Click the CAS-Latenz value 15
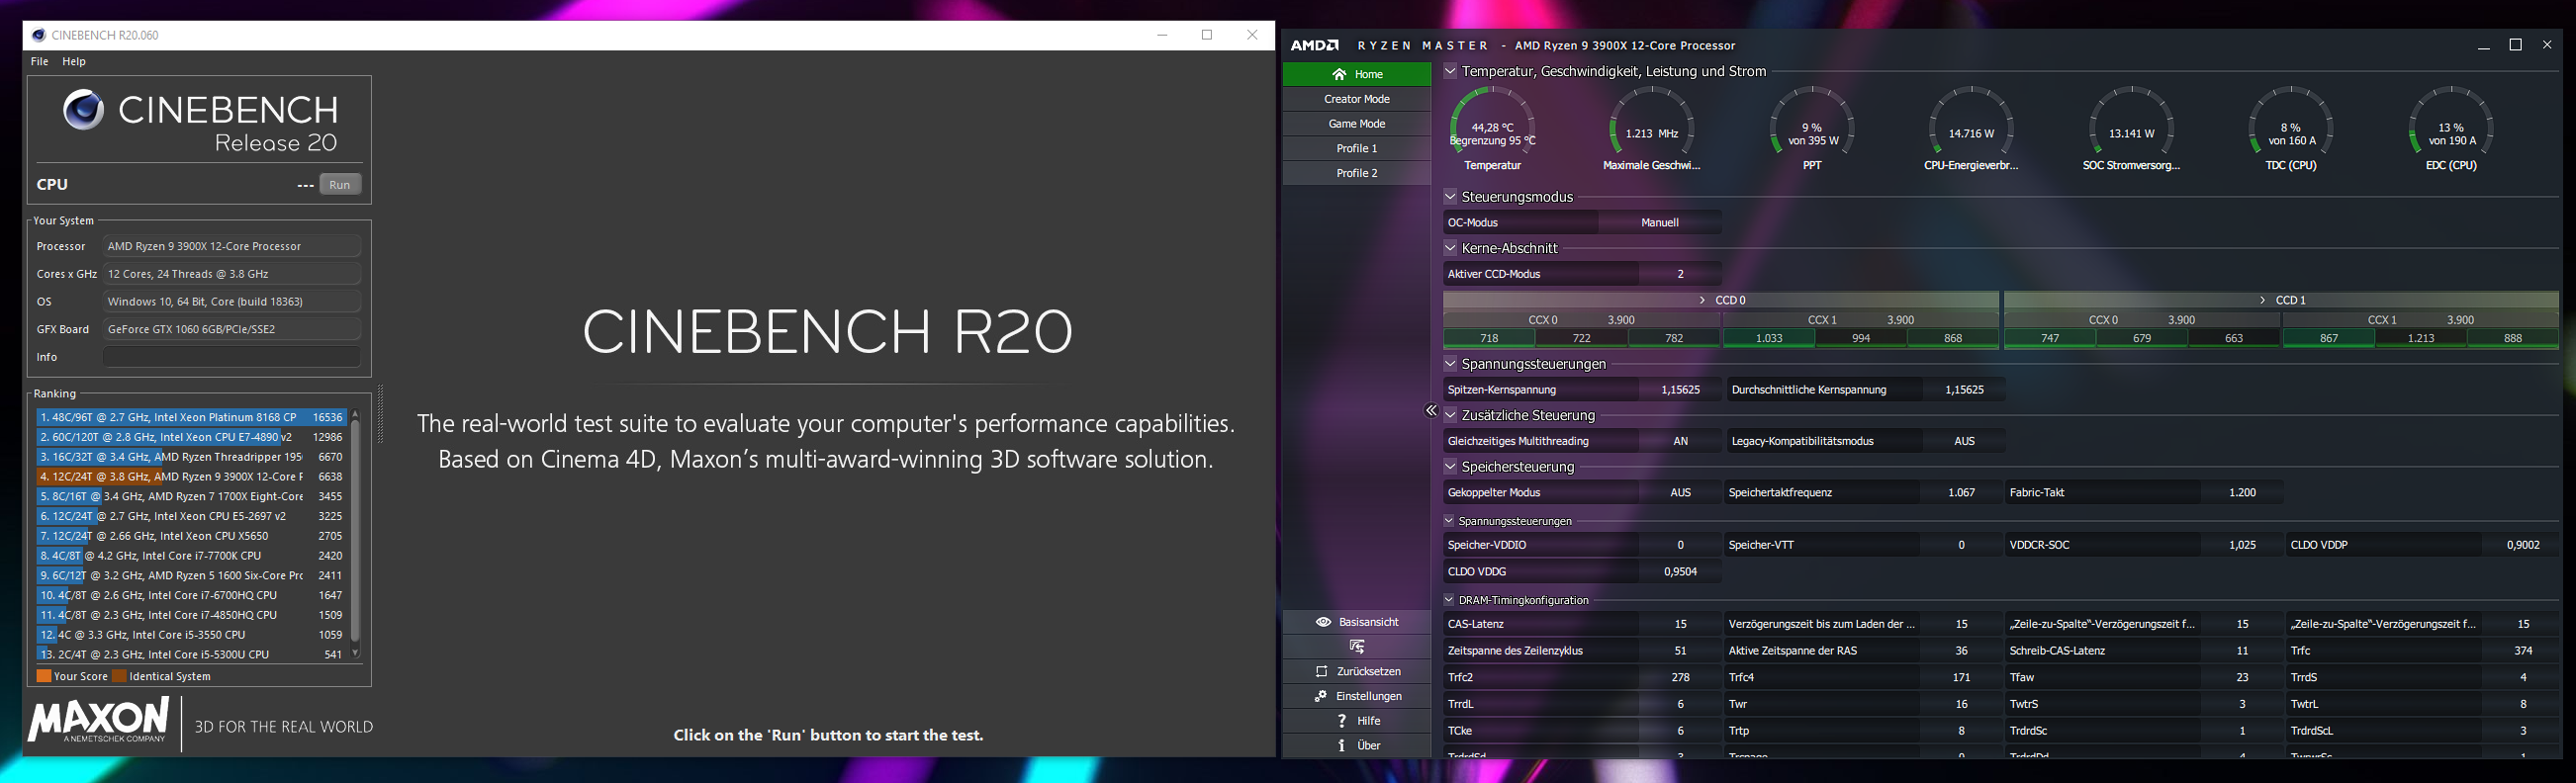The width and height of the screenshot is (2576, 783). pos(1681,624)
